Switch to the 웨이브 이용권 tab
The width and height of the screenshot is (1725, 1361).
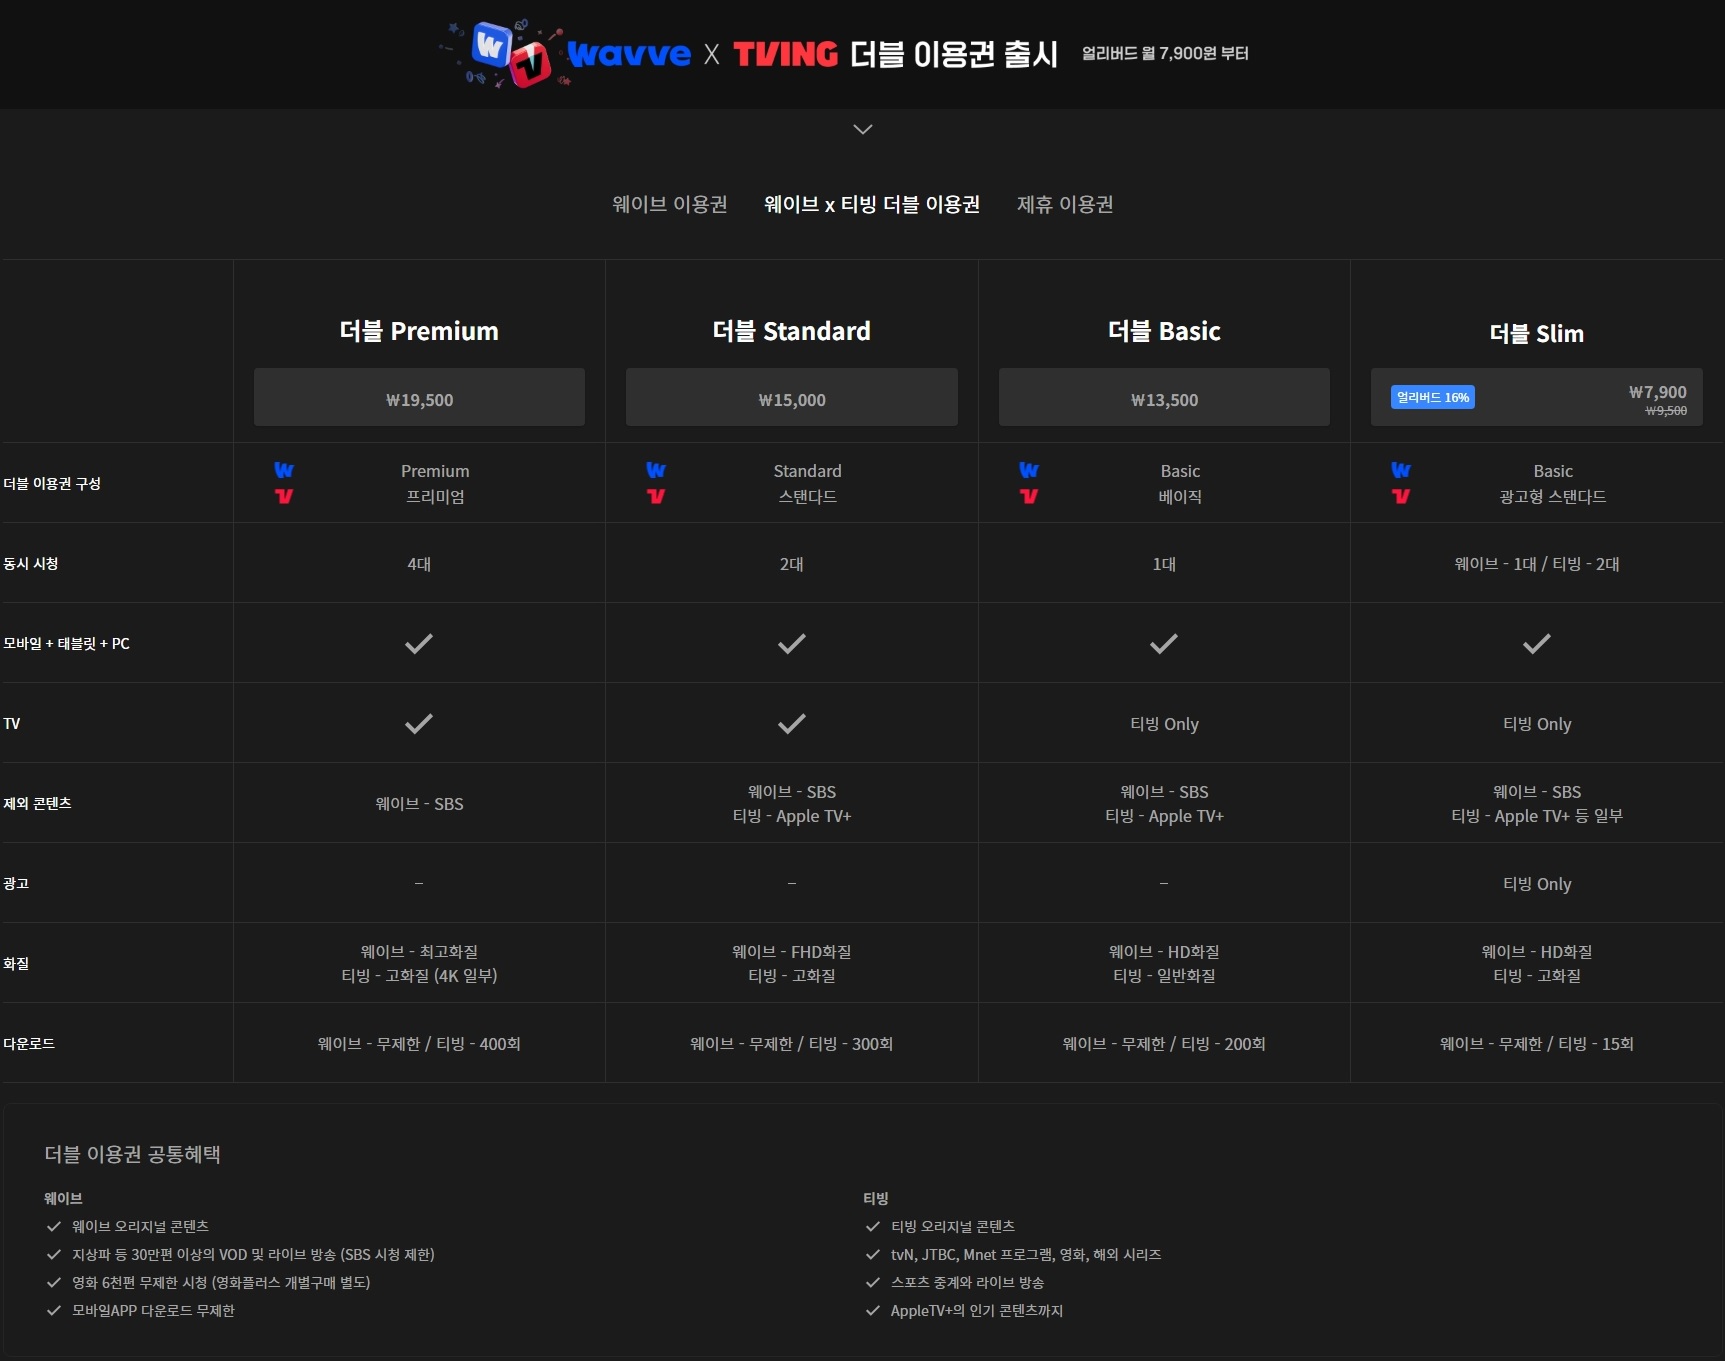[670, 204]
